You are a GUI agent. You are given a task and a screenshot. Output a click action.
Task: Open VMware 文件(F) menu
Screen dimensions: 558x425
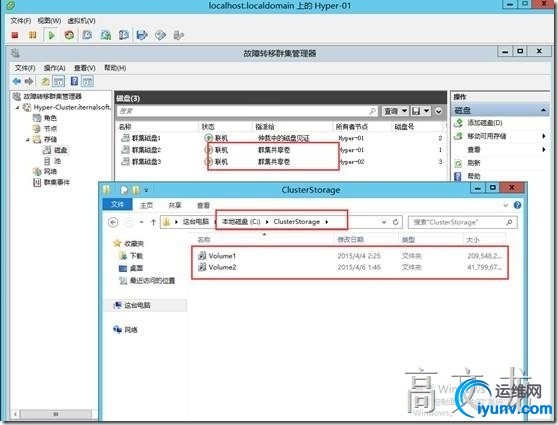(x=21, y=21)
